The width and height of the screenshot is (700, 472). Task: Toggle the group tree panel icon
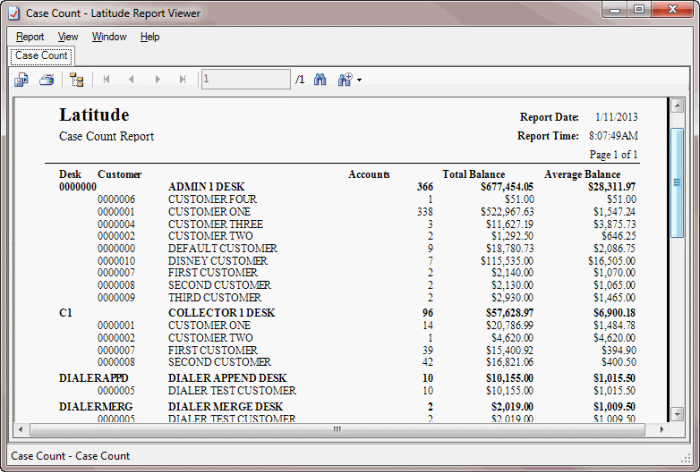77,80
